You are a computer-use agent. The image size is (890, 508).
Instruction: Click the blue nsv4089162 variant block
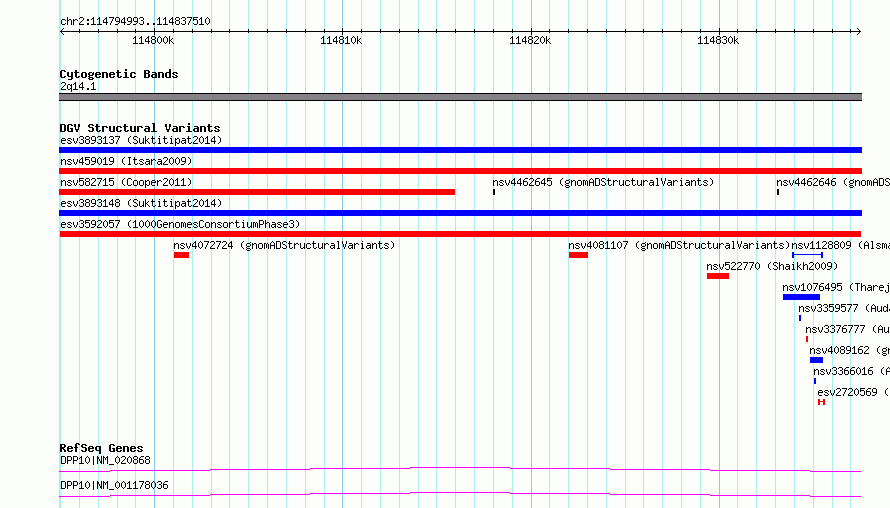point(816,360)
